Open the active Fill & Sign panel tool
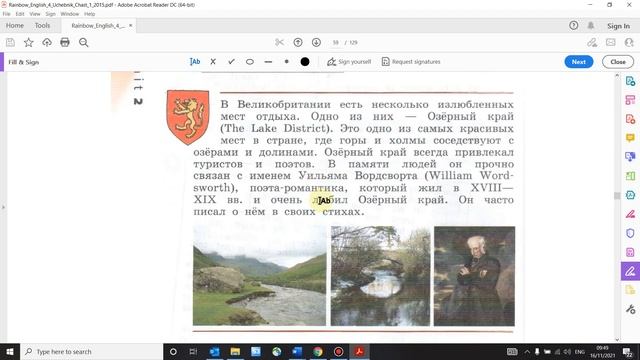Image resolution: width=640 pixels, height=360 pixels. (630, 271)
